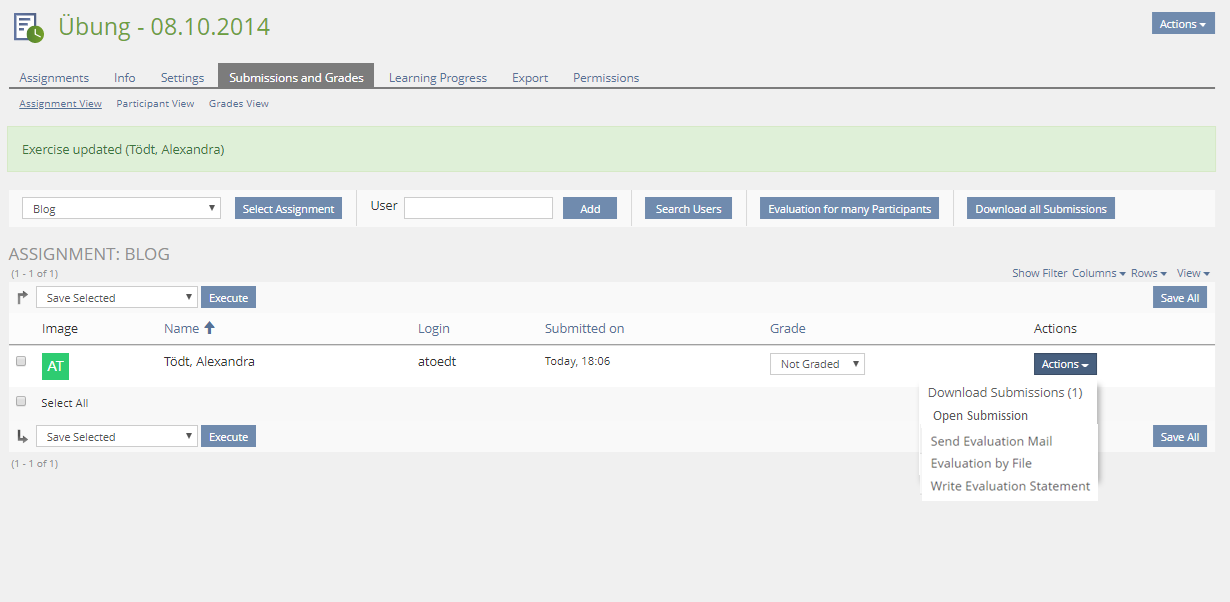Open the Columns dropdown menu
The width and height of the screenshot is (1230, 602).
click(1098, 273)
